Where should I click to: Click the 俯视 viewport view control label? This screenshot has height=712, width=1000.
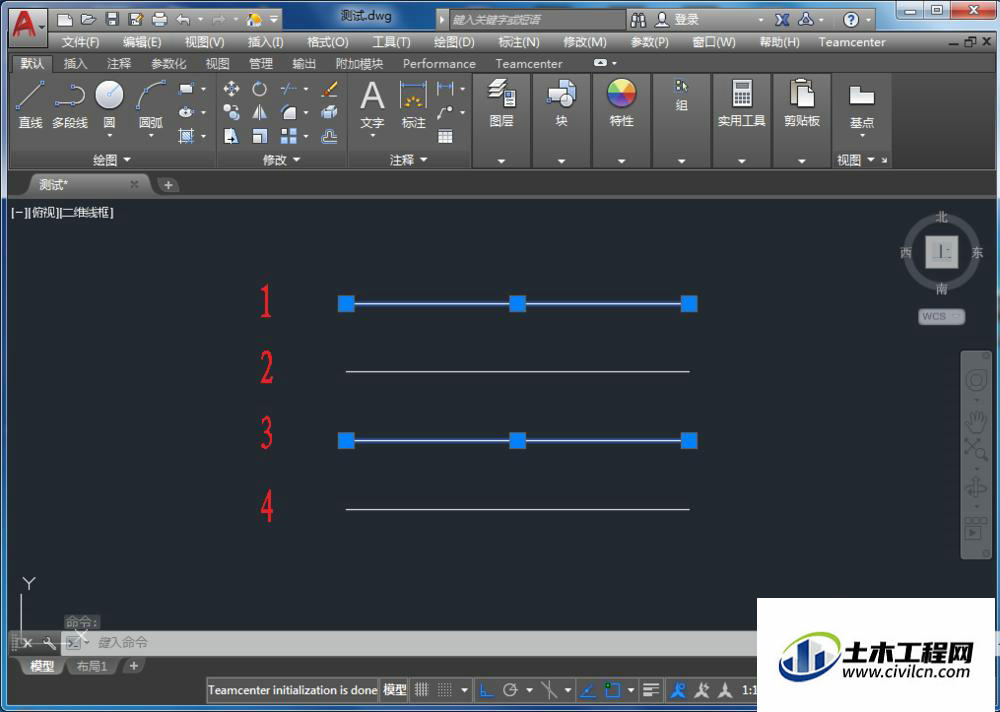point(44,212)
